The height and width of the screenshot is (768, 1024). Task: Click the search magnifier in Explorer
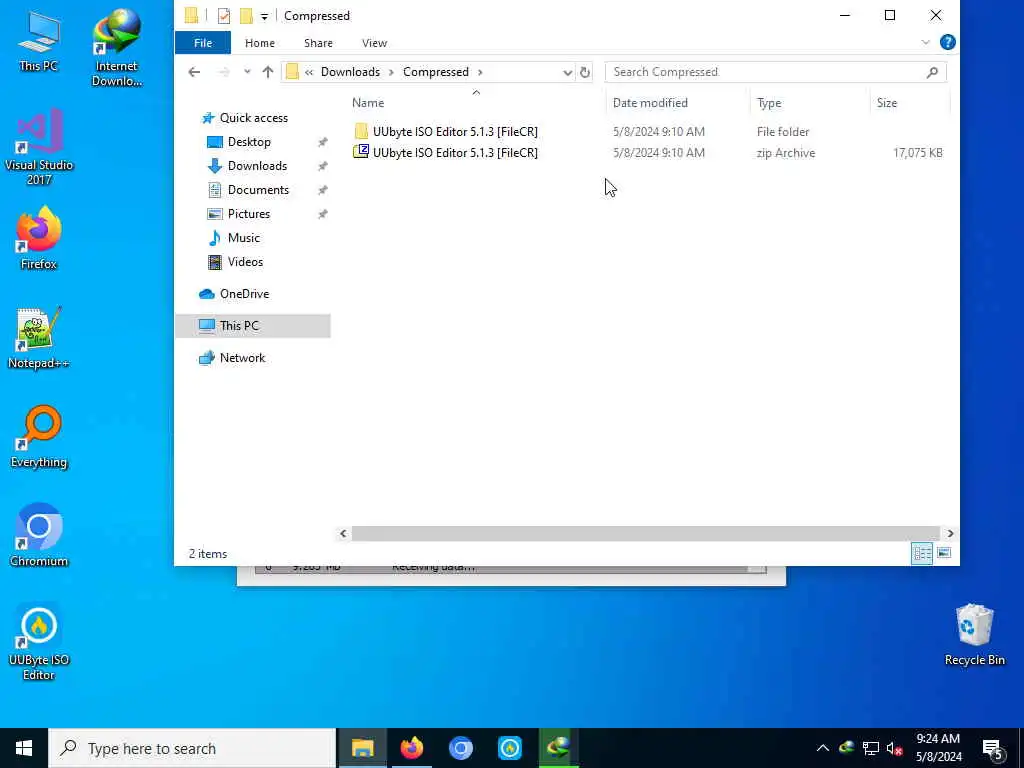click(x=932, y=72)
